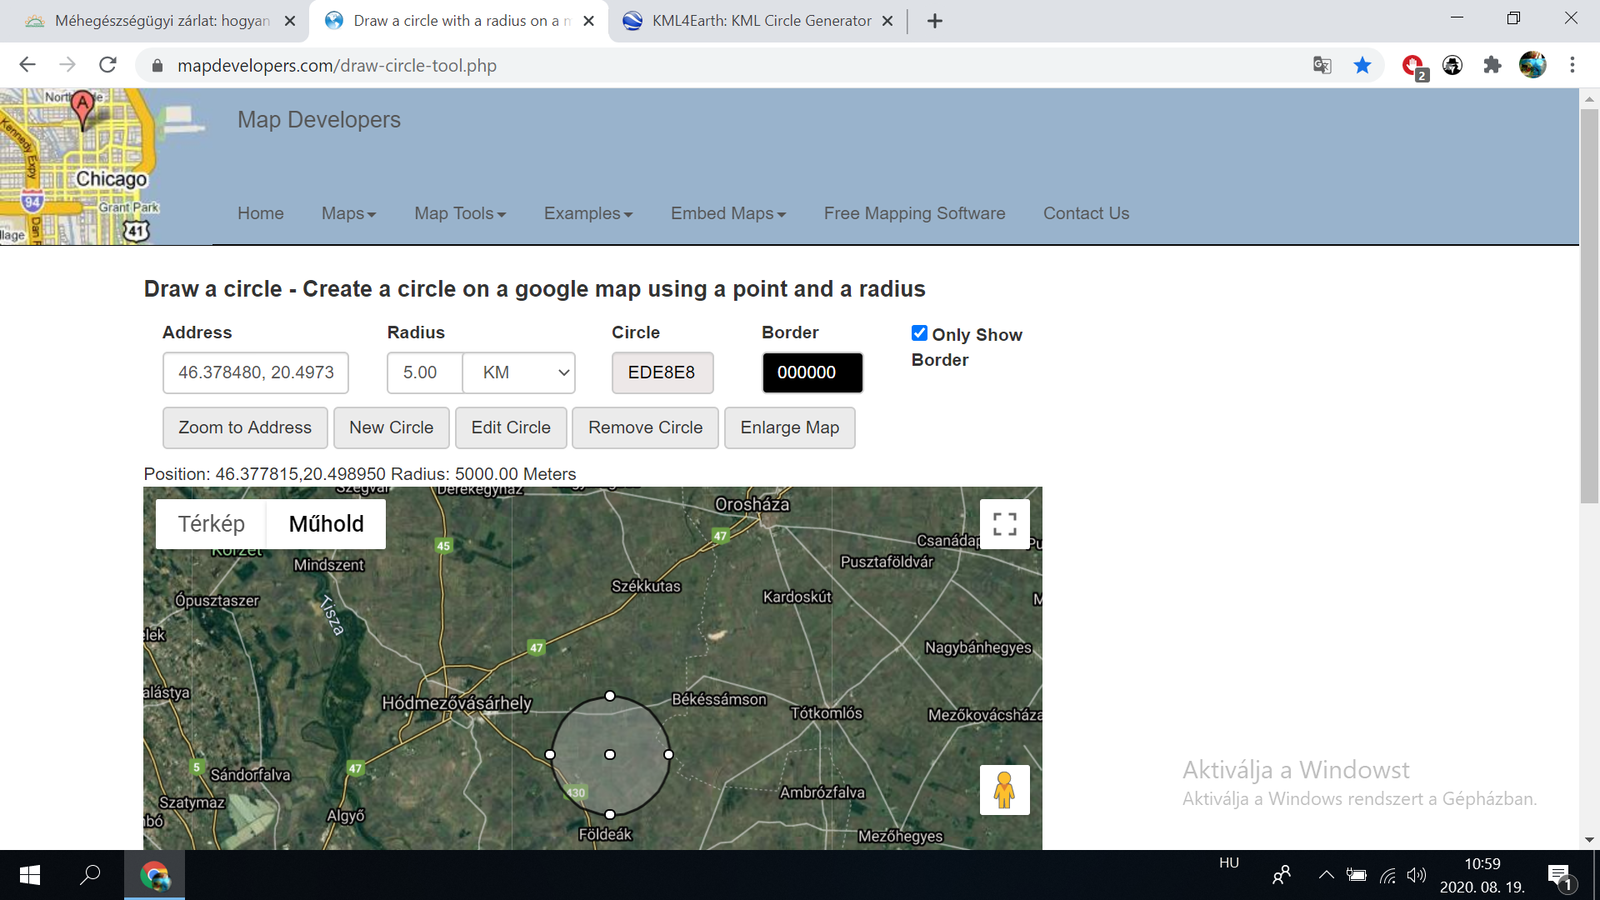Click the Remove Circle button
Viewport: 1600px width, 900px height.
[645, 428]
